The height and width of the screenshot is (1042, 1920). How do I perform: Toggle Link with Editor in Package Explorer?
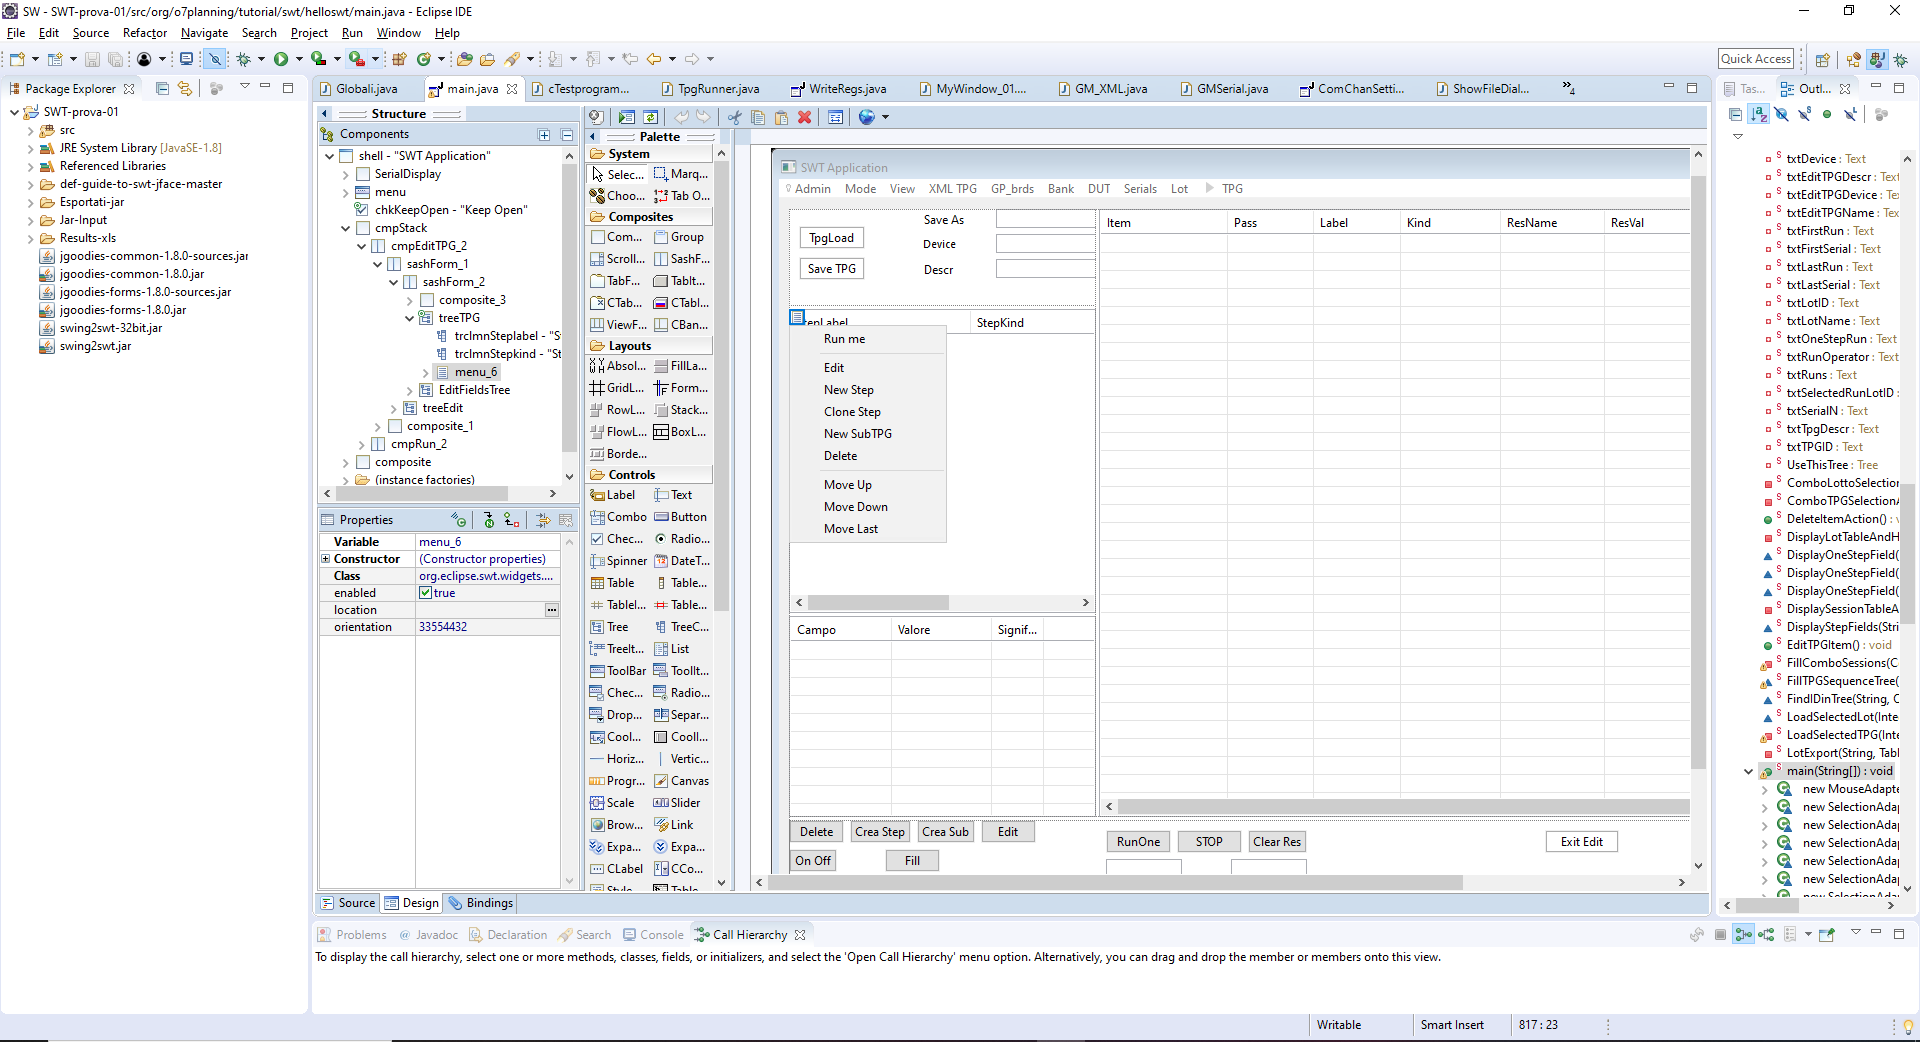[x=185, y=88]
